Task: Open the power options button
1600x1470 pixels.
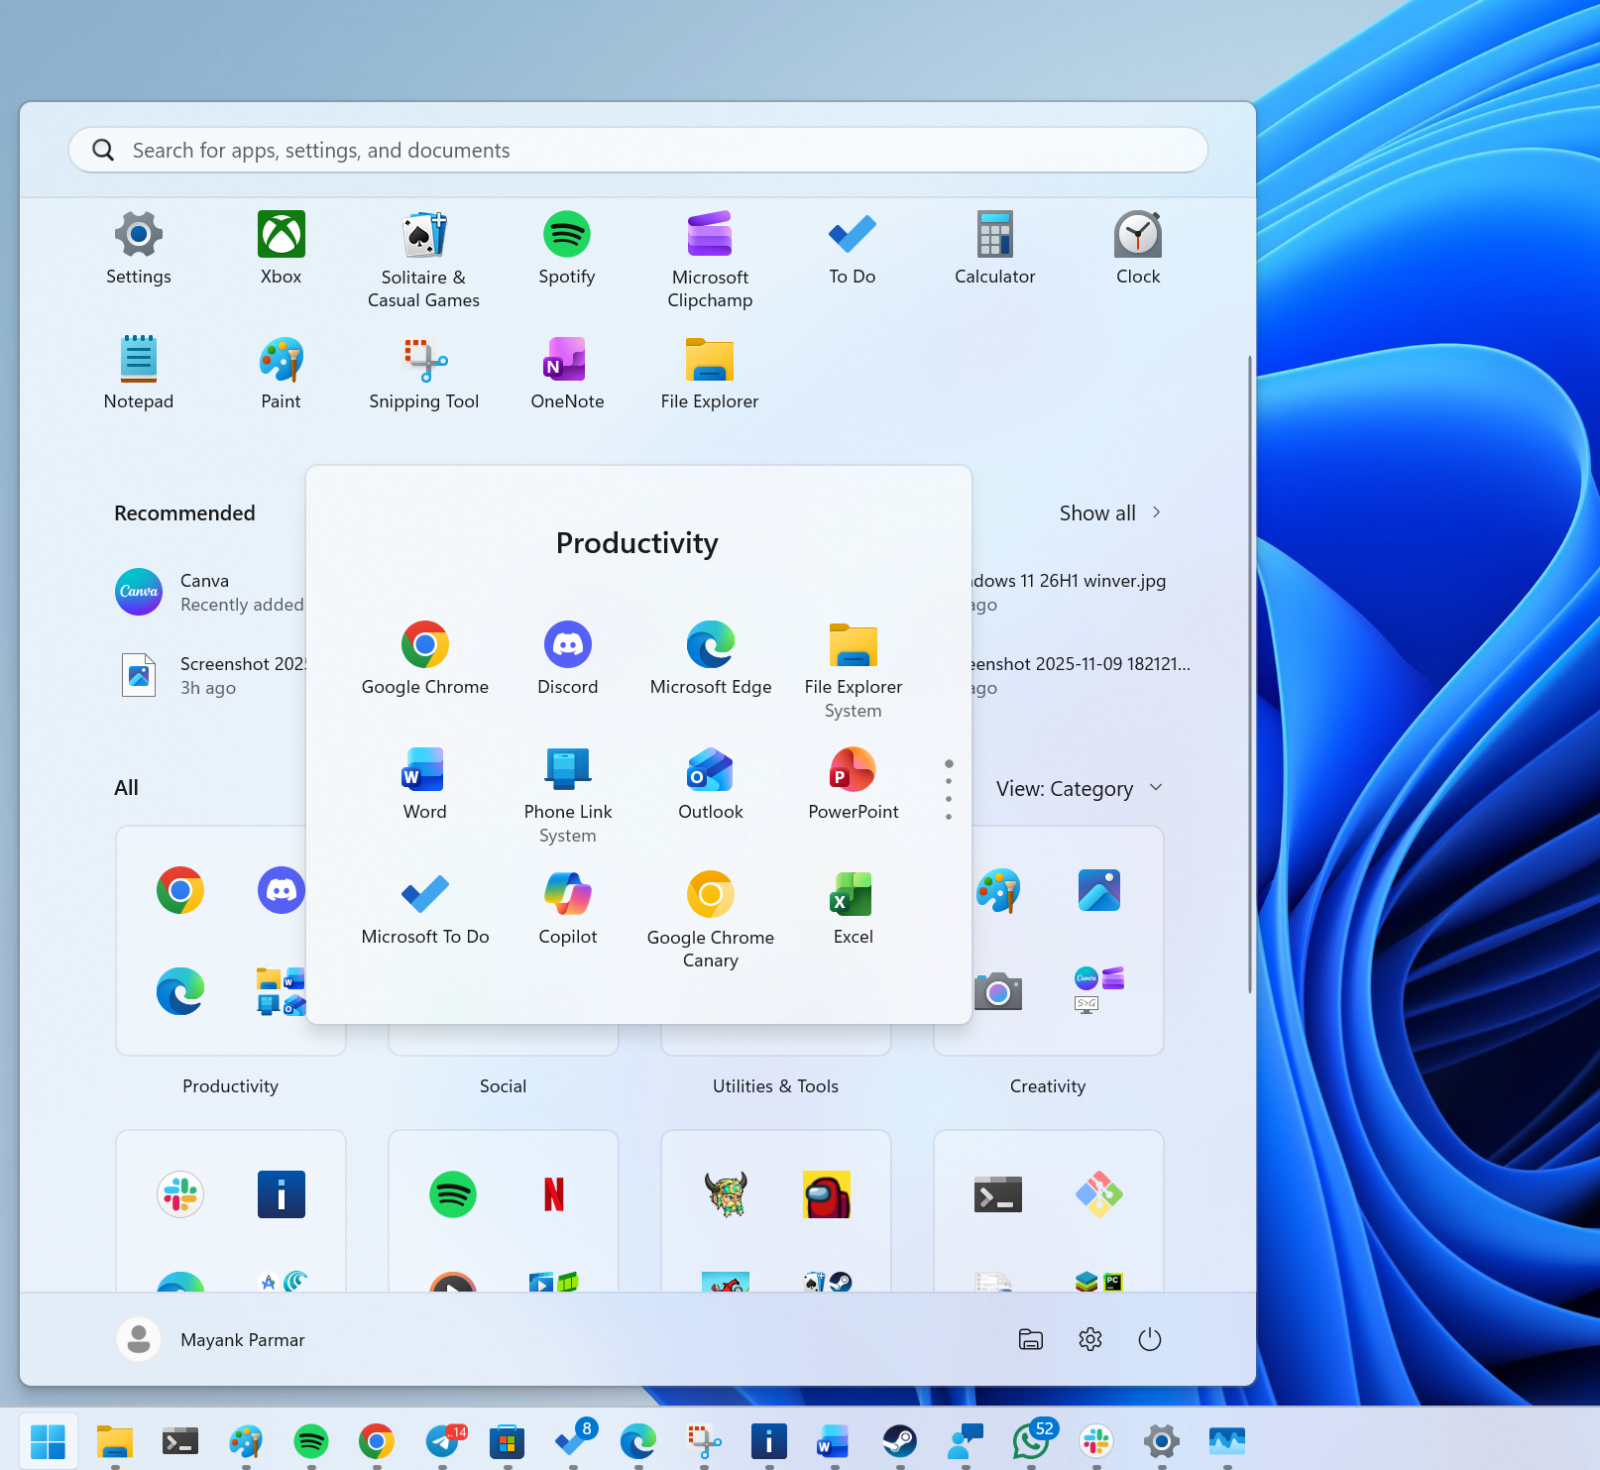Action: coord(1149,1339)
